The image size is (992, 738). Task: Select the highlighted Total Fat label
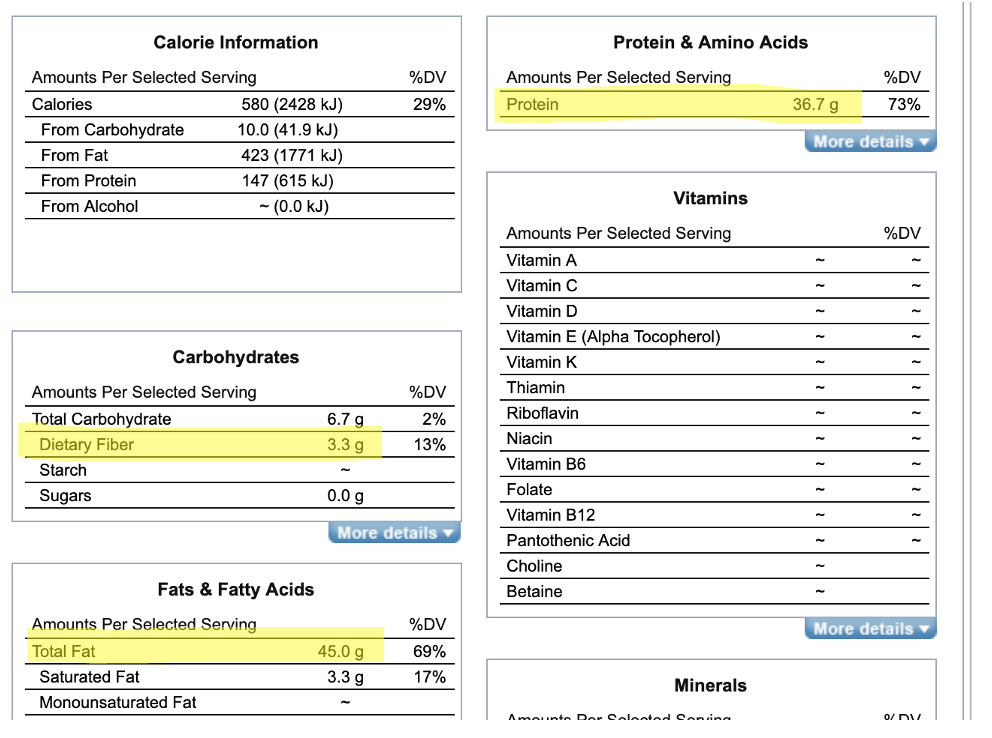[64, 652]
